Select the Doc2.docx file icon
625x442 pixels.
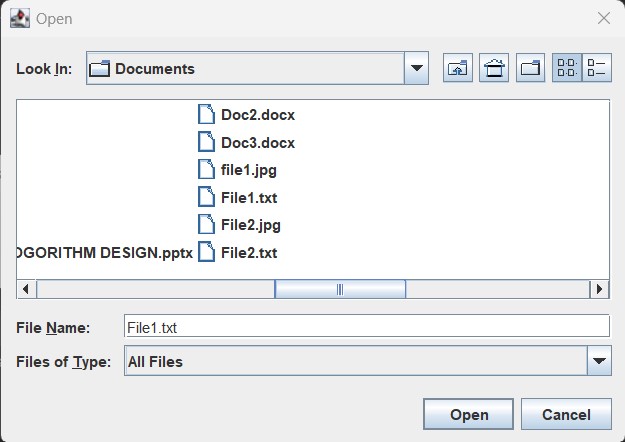[206, 114]
